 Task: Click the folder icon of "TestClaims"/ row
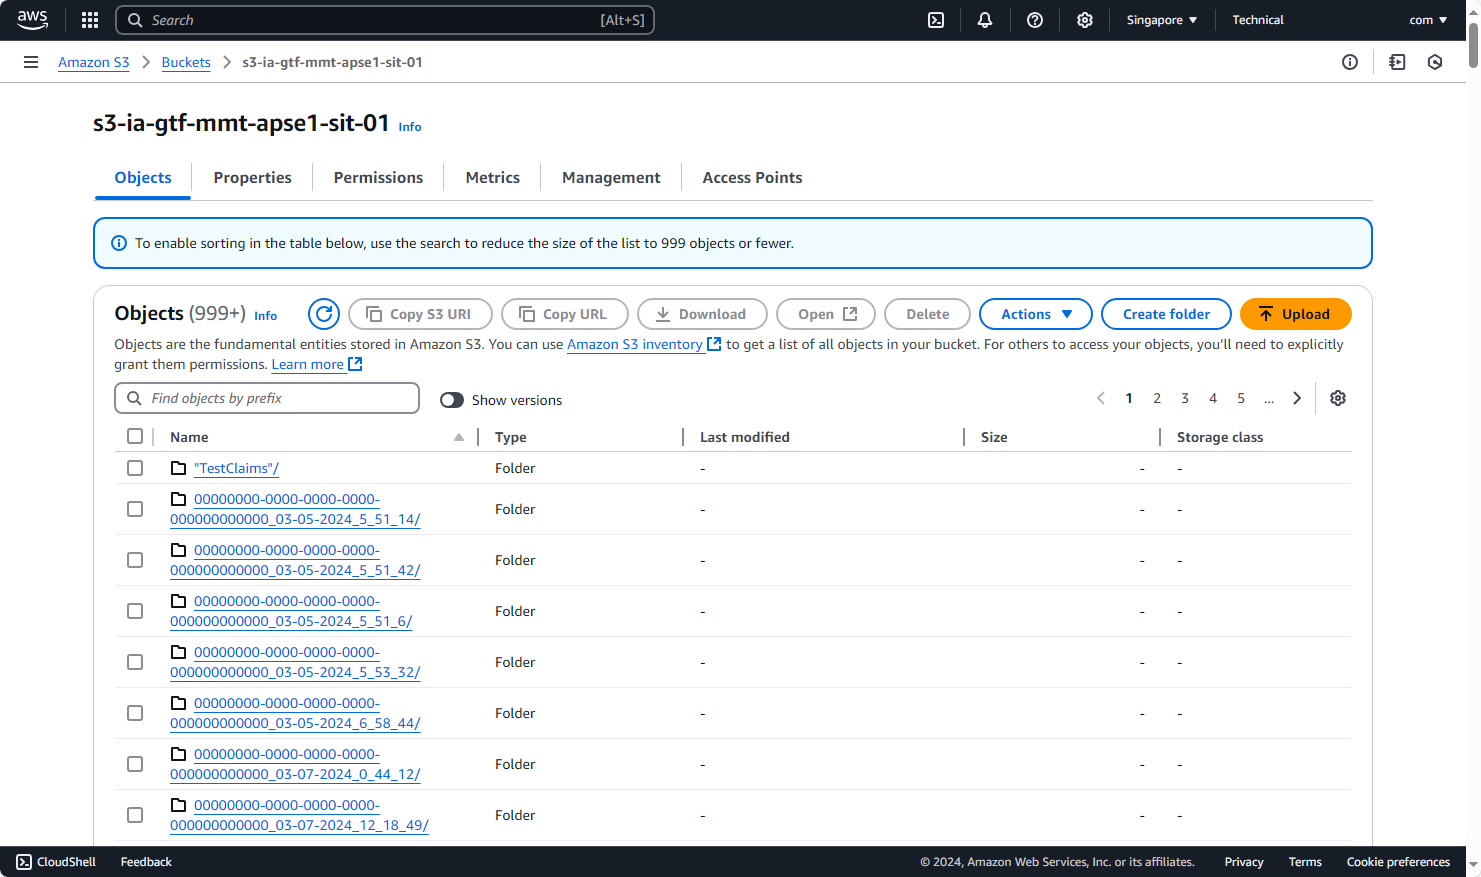(x=179, y=468)
